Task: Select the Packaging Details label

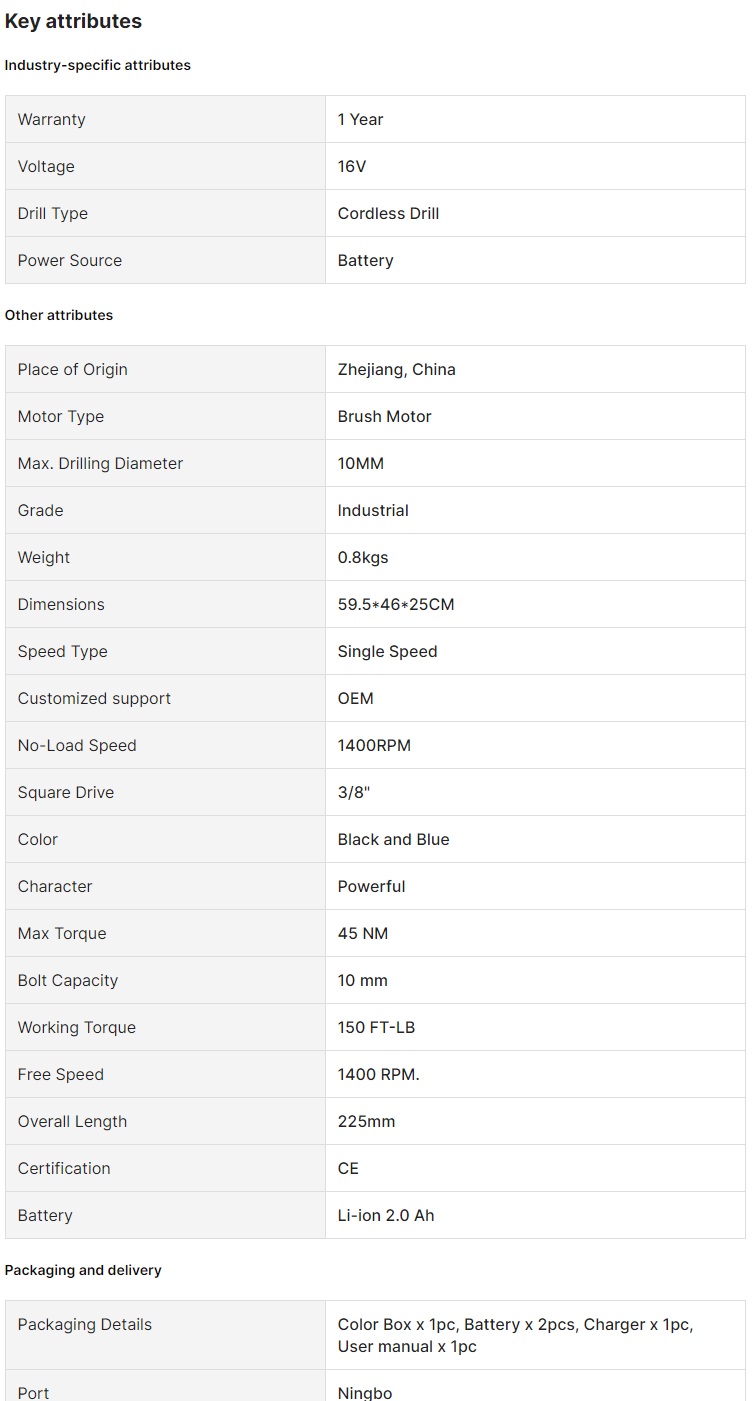Action: coord(85,1324)
